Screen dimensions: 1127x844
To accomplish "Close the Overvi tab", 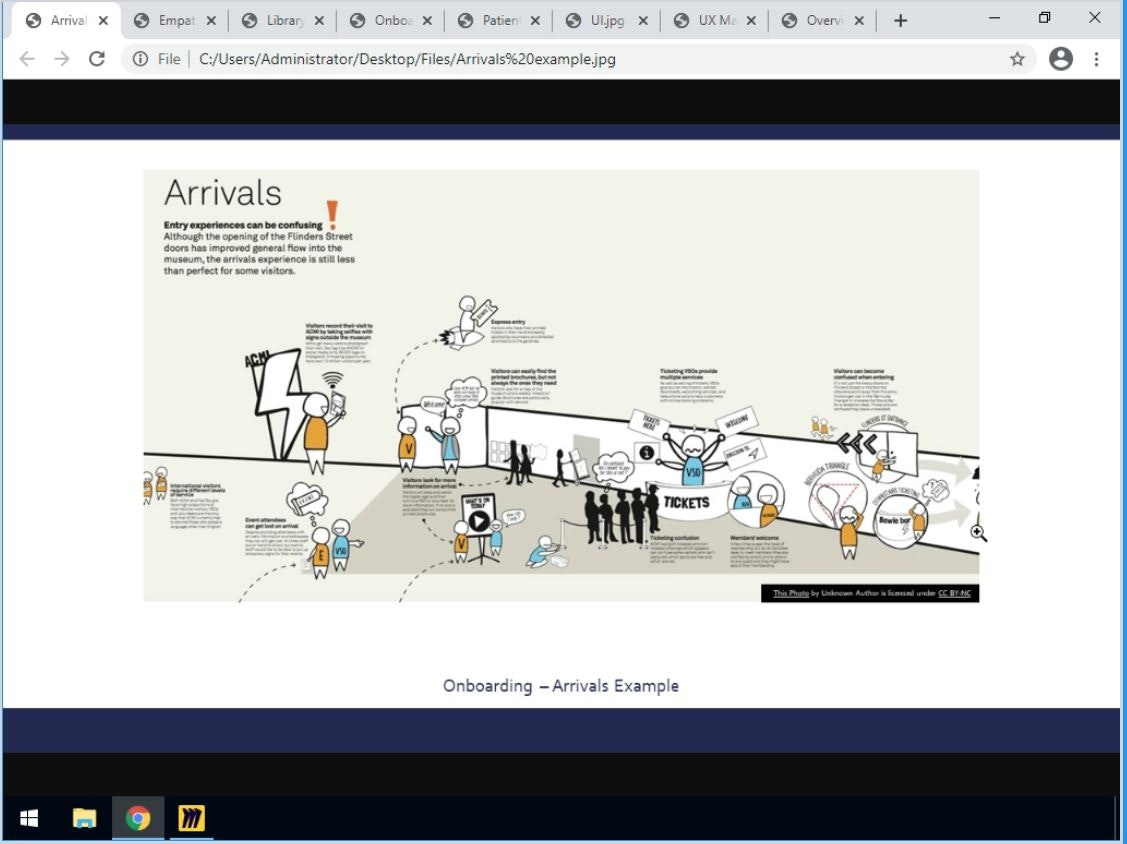I will [858, 21].
